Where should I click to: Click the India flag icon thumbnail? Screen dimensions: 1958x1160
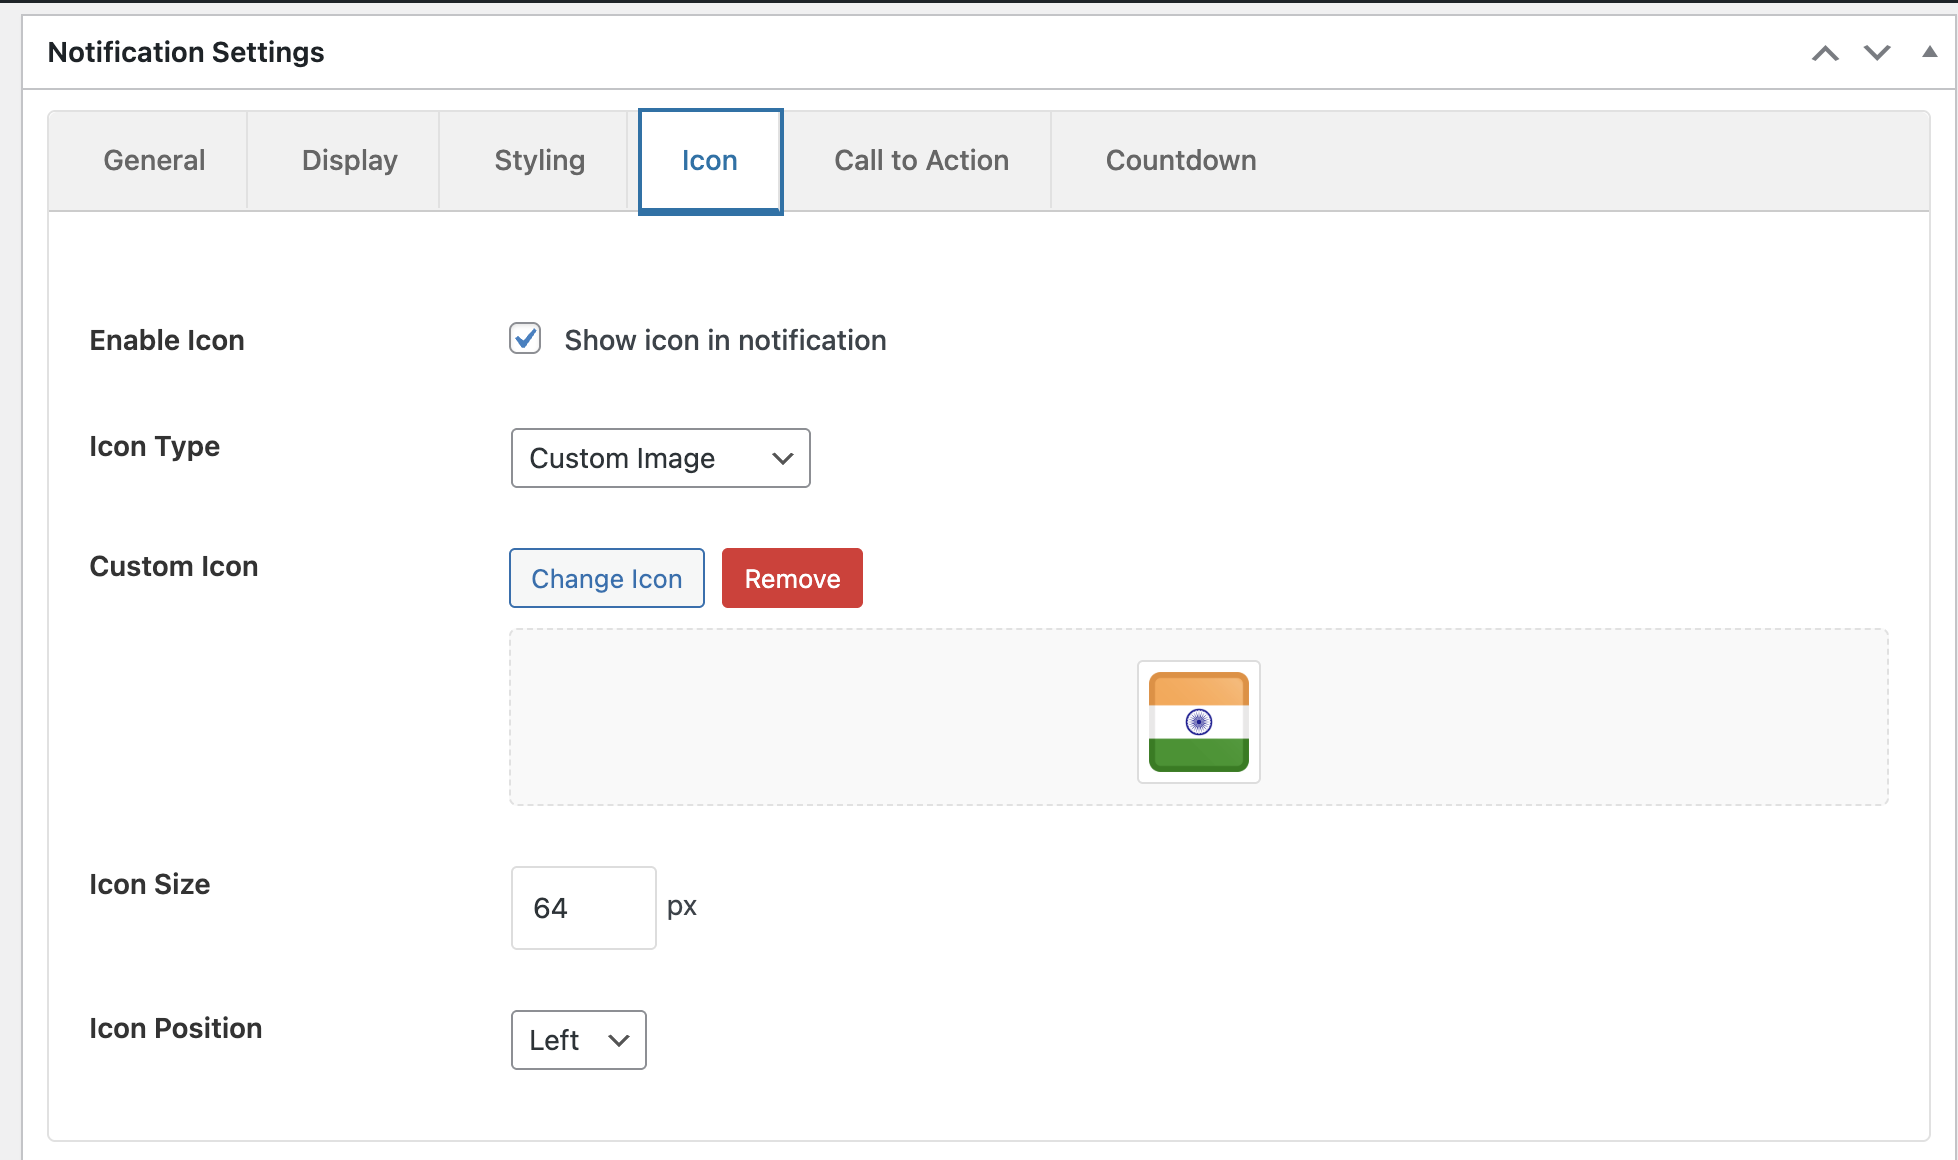pos(1198,721)
